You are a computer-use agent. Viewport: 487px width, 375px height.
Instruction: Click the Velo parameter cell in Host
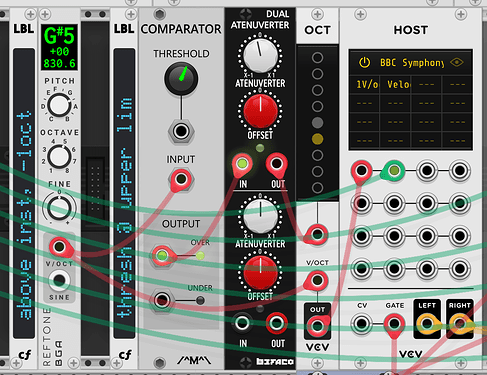tap(395, 84)
